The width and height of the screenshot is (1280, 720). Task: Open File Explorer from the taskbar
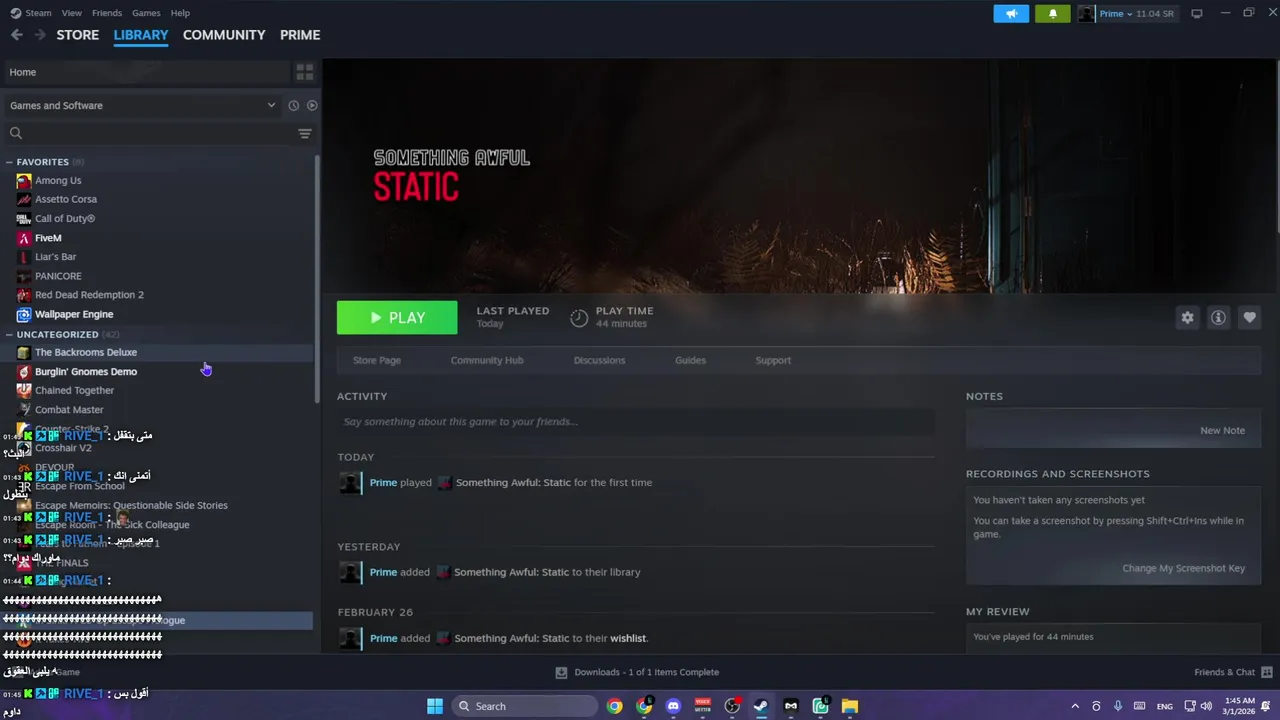pyautogui.click(x=850, y=706)
